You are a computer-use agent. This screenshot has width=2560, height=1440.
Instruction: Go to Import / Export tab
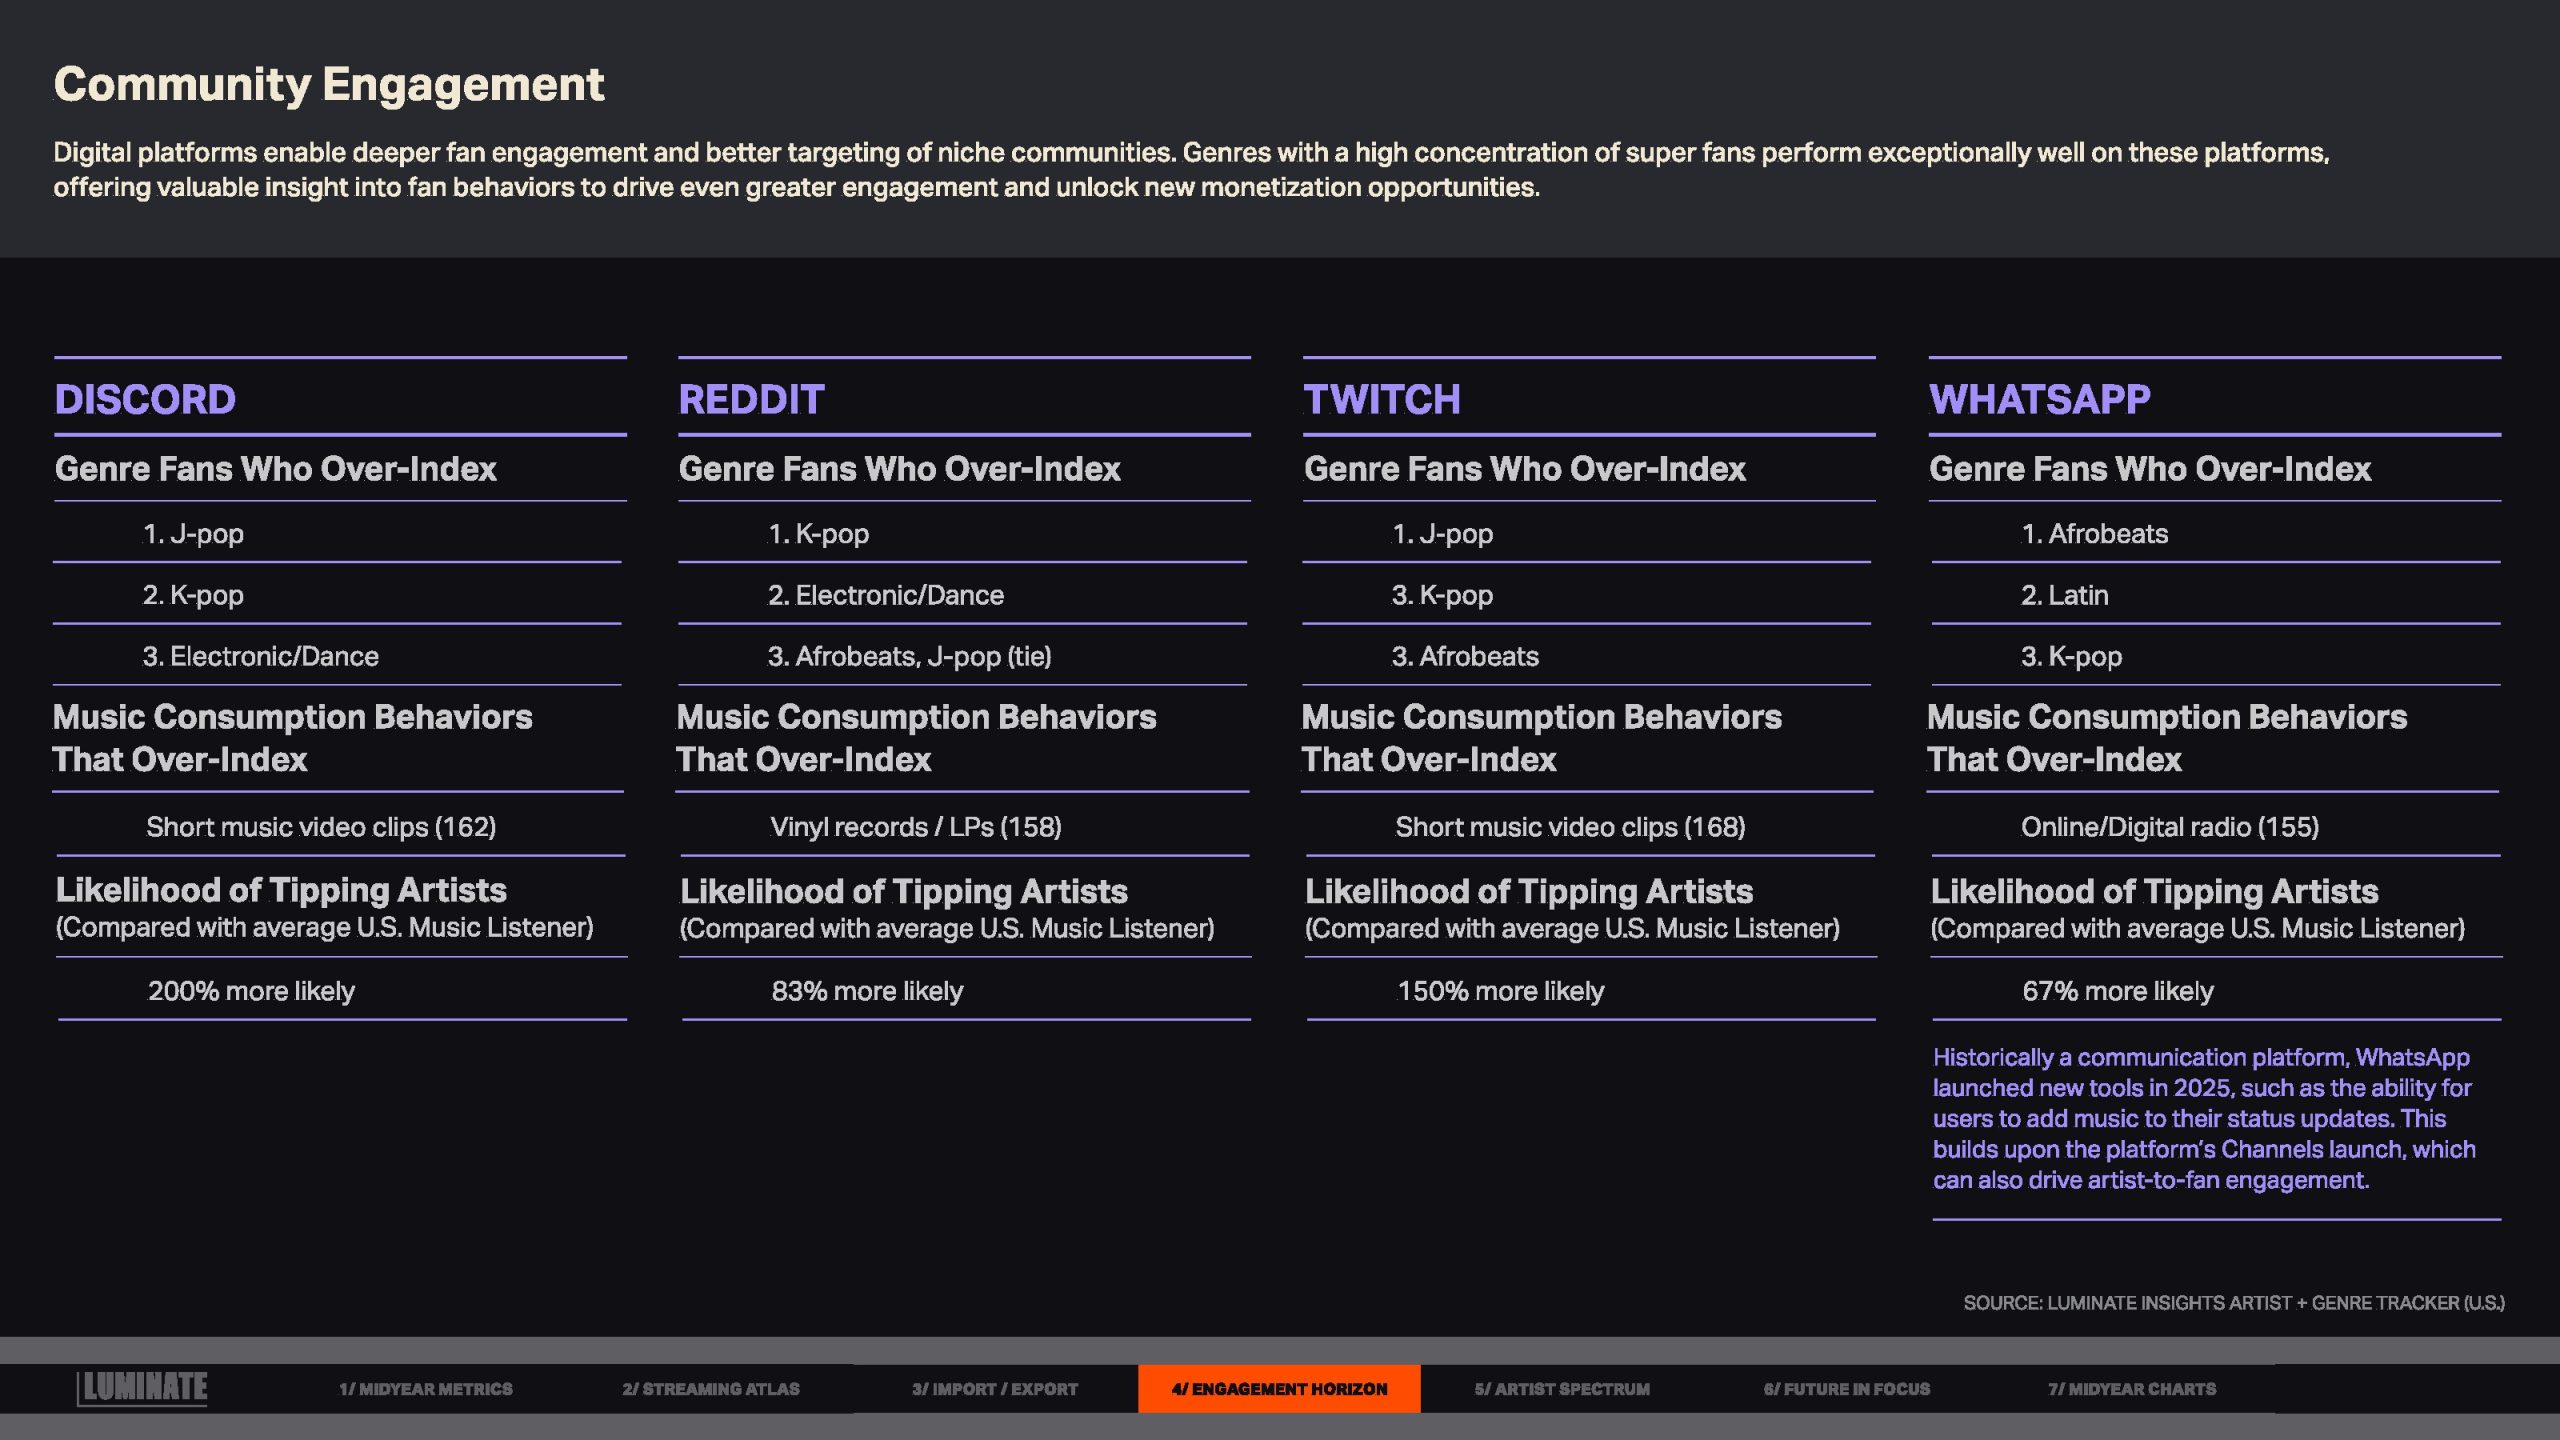pyautogui.click(x=994, y=1389)
